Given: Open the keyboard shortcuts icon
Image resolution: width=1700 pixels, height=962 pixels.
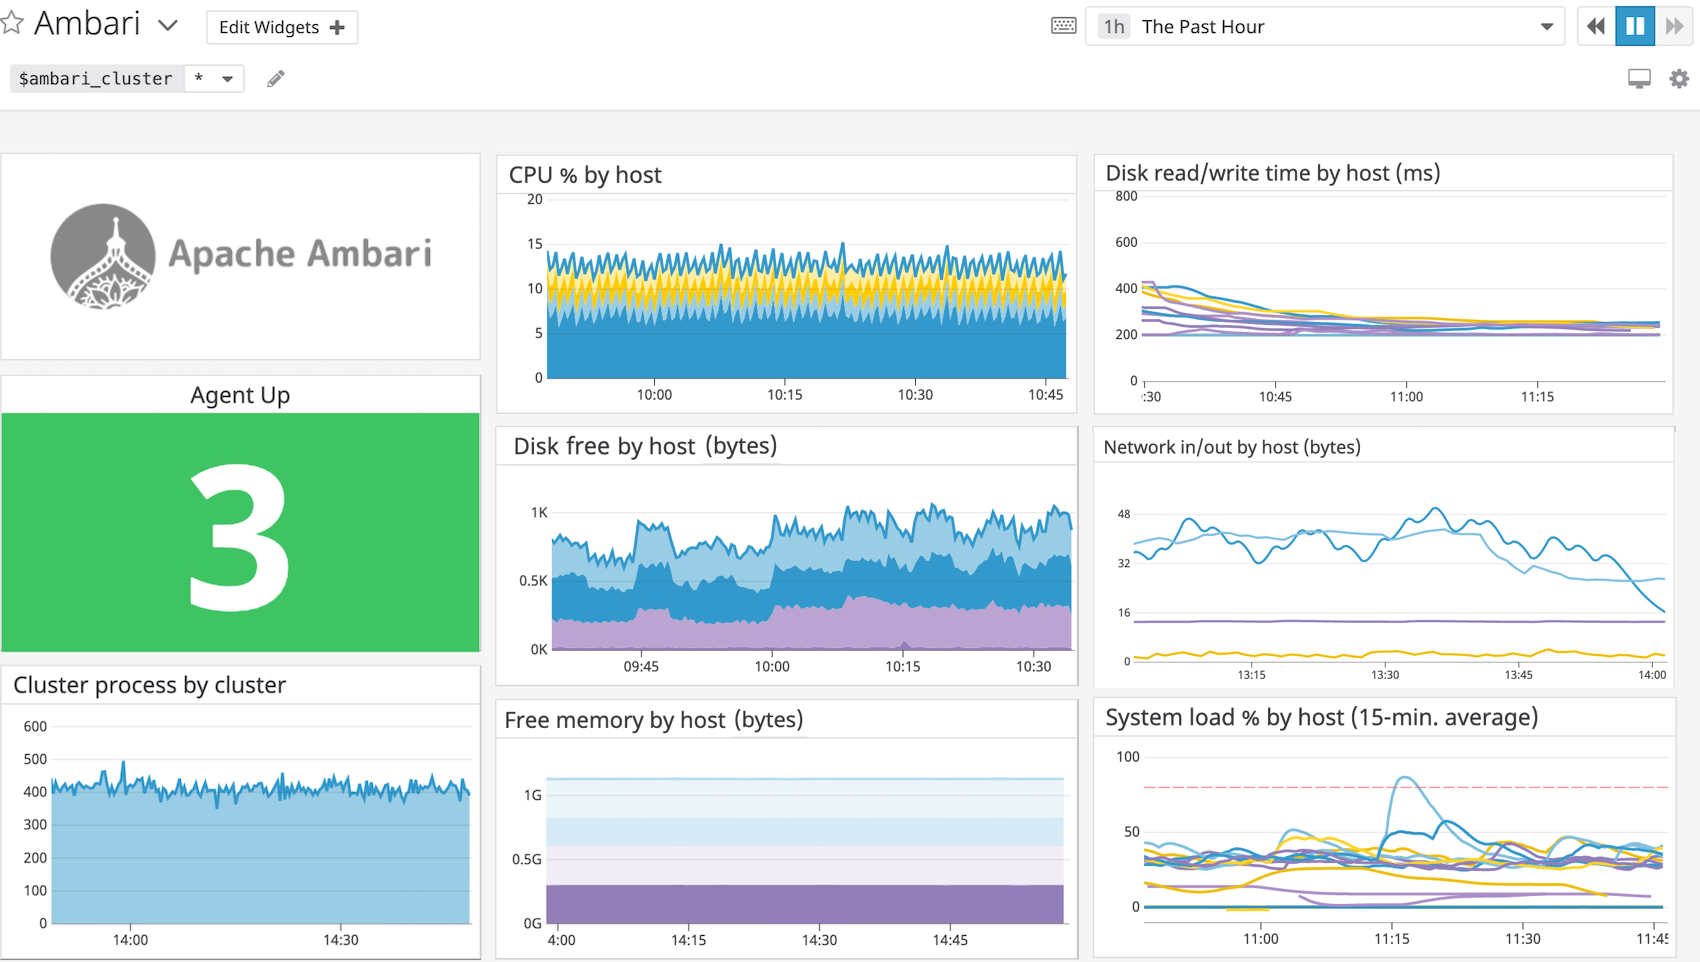Looking at the screenshot, I should pos(1063,26).
